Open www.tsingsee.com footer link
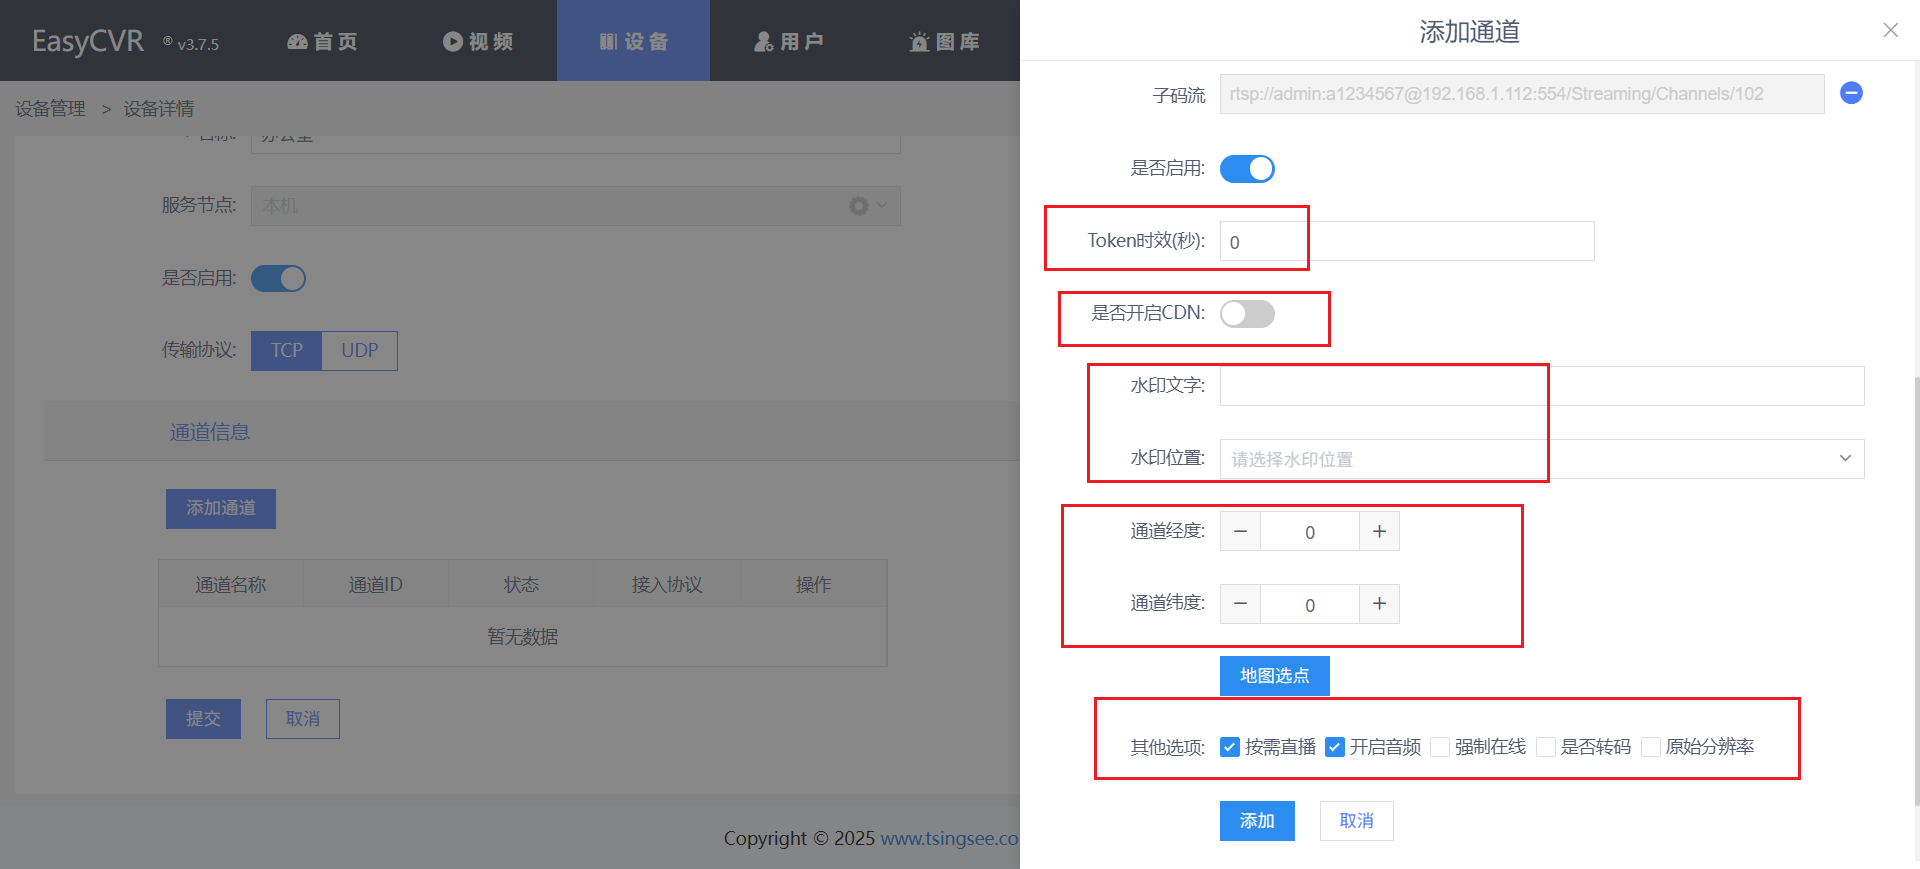The image size is (1920, 869). click(949, 838)
